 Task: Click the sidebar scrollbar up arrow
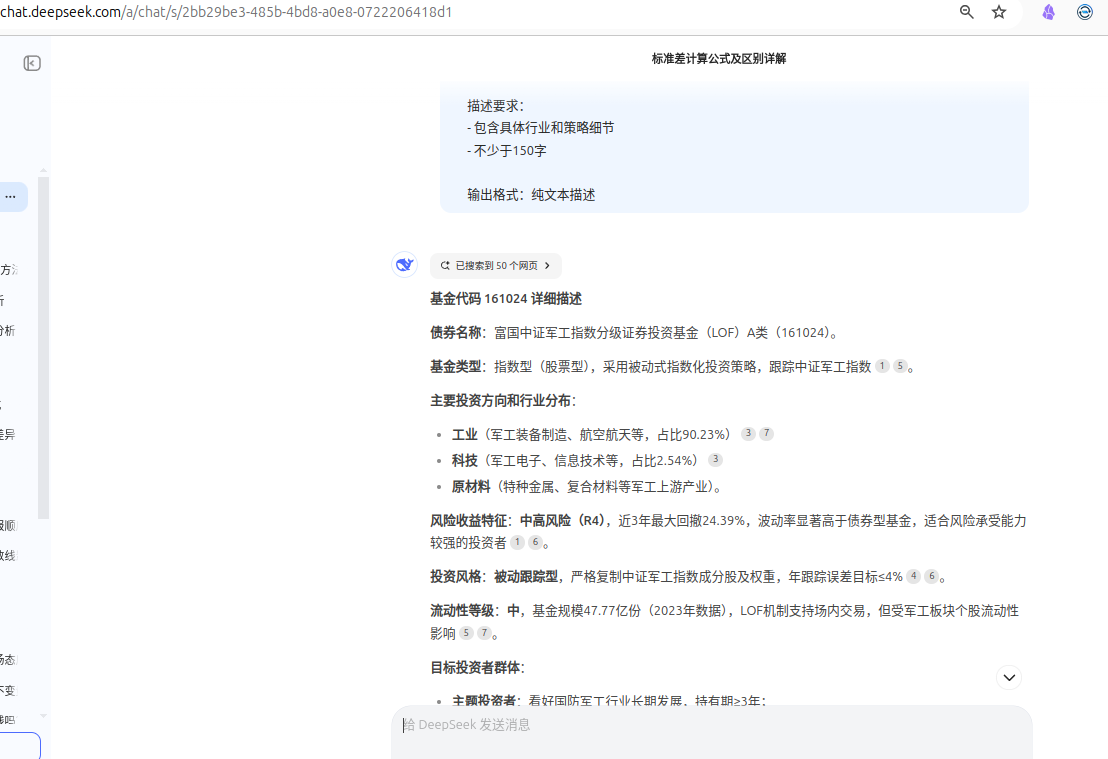coord(44,170)
